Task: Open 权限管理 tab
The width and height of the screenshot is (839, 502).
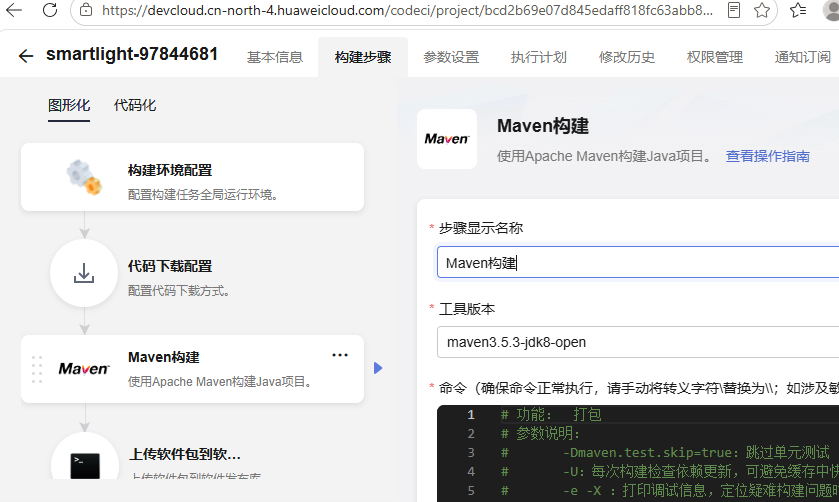Action: pyautogui.click(x=714, y=57)
